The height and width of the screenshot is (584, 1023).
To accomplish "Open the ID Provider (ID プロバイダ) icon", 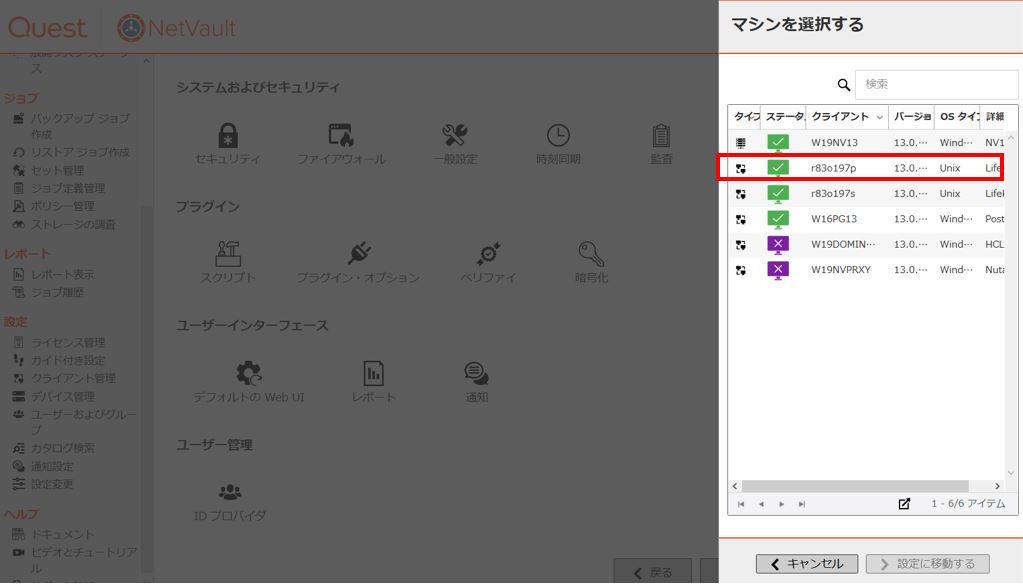I will 230,491.
